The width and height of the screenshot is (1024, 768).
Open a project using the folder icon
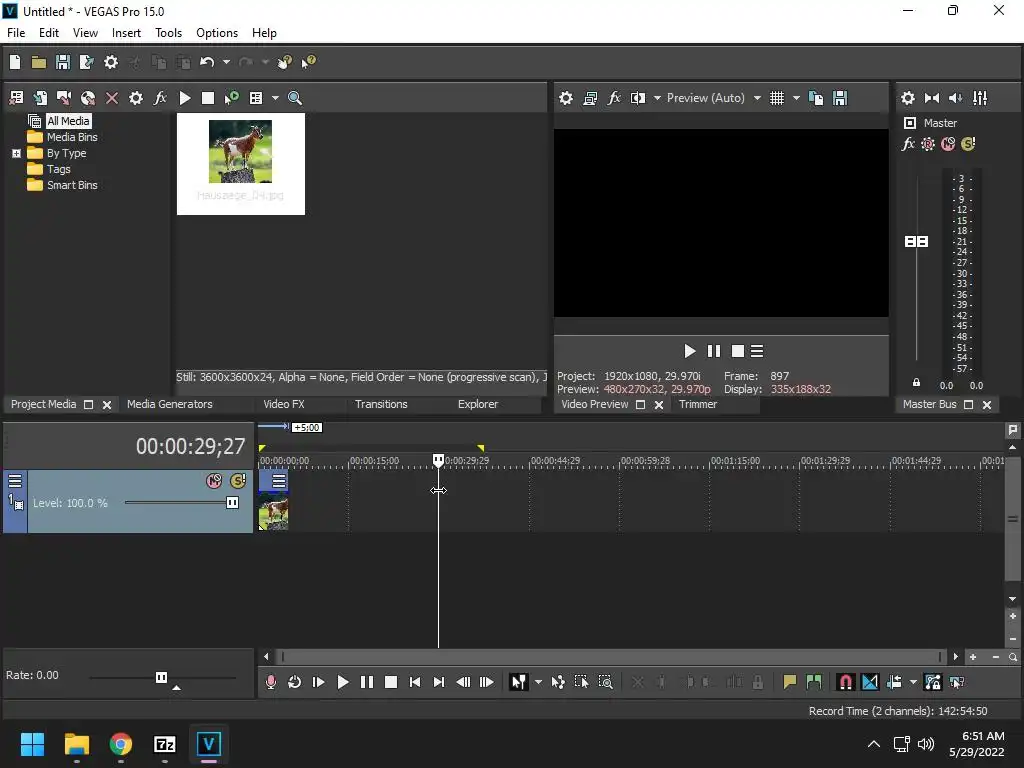click(39, 62)
